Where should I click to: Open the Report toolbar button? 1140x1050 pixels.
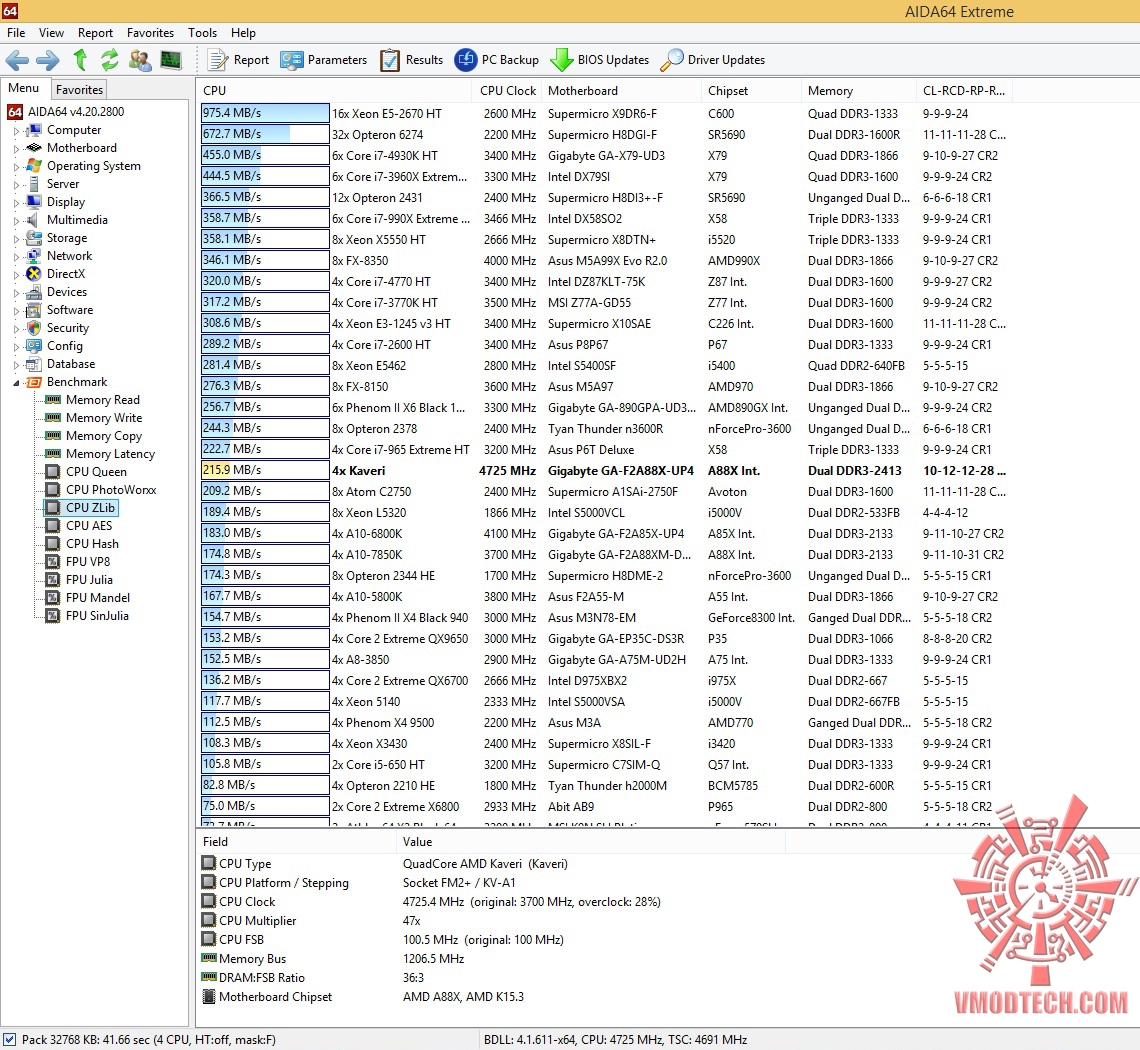(238, 60)
